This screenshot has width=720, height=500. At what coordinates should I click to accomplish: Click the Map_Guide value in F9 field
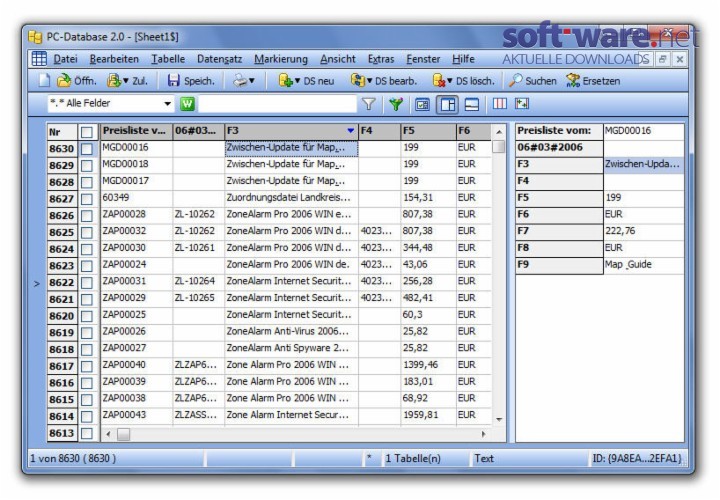point(628,264)
